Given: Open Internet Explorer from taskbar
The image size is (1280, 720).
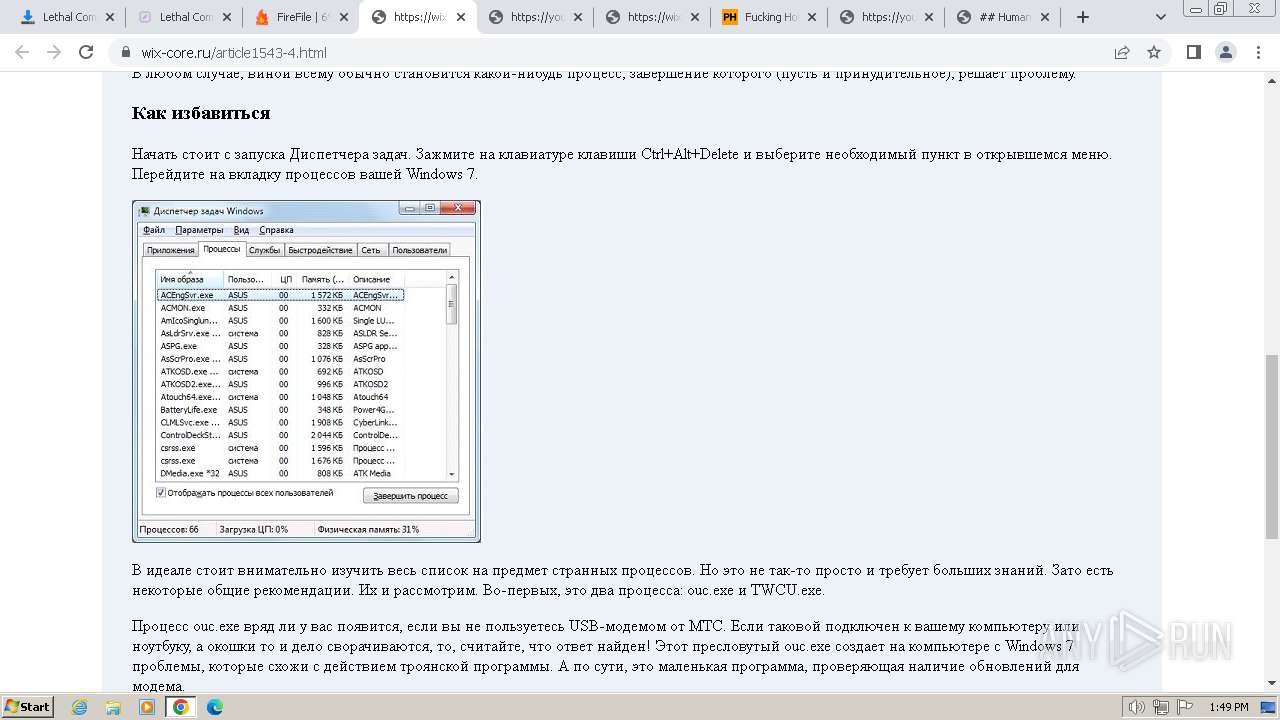Looking at the screenshot, I should (80, 707).
